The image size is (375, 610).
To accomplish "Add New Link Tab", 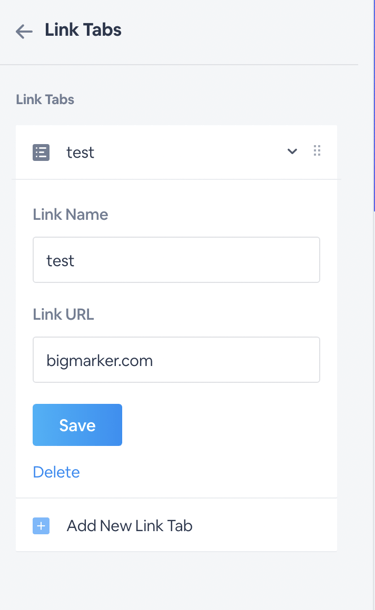I will (130, 526).
